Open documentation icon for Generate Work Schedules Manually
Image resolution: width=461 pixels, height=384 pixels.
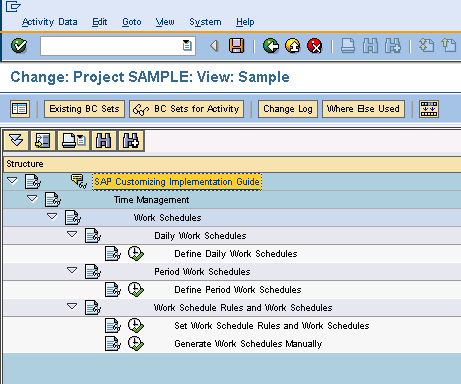click(x=113, y=344)
